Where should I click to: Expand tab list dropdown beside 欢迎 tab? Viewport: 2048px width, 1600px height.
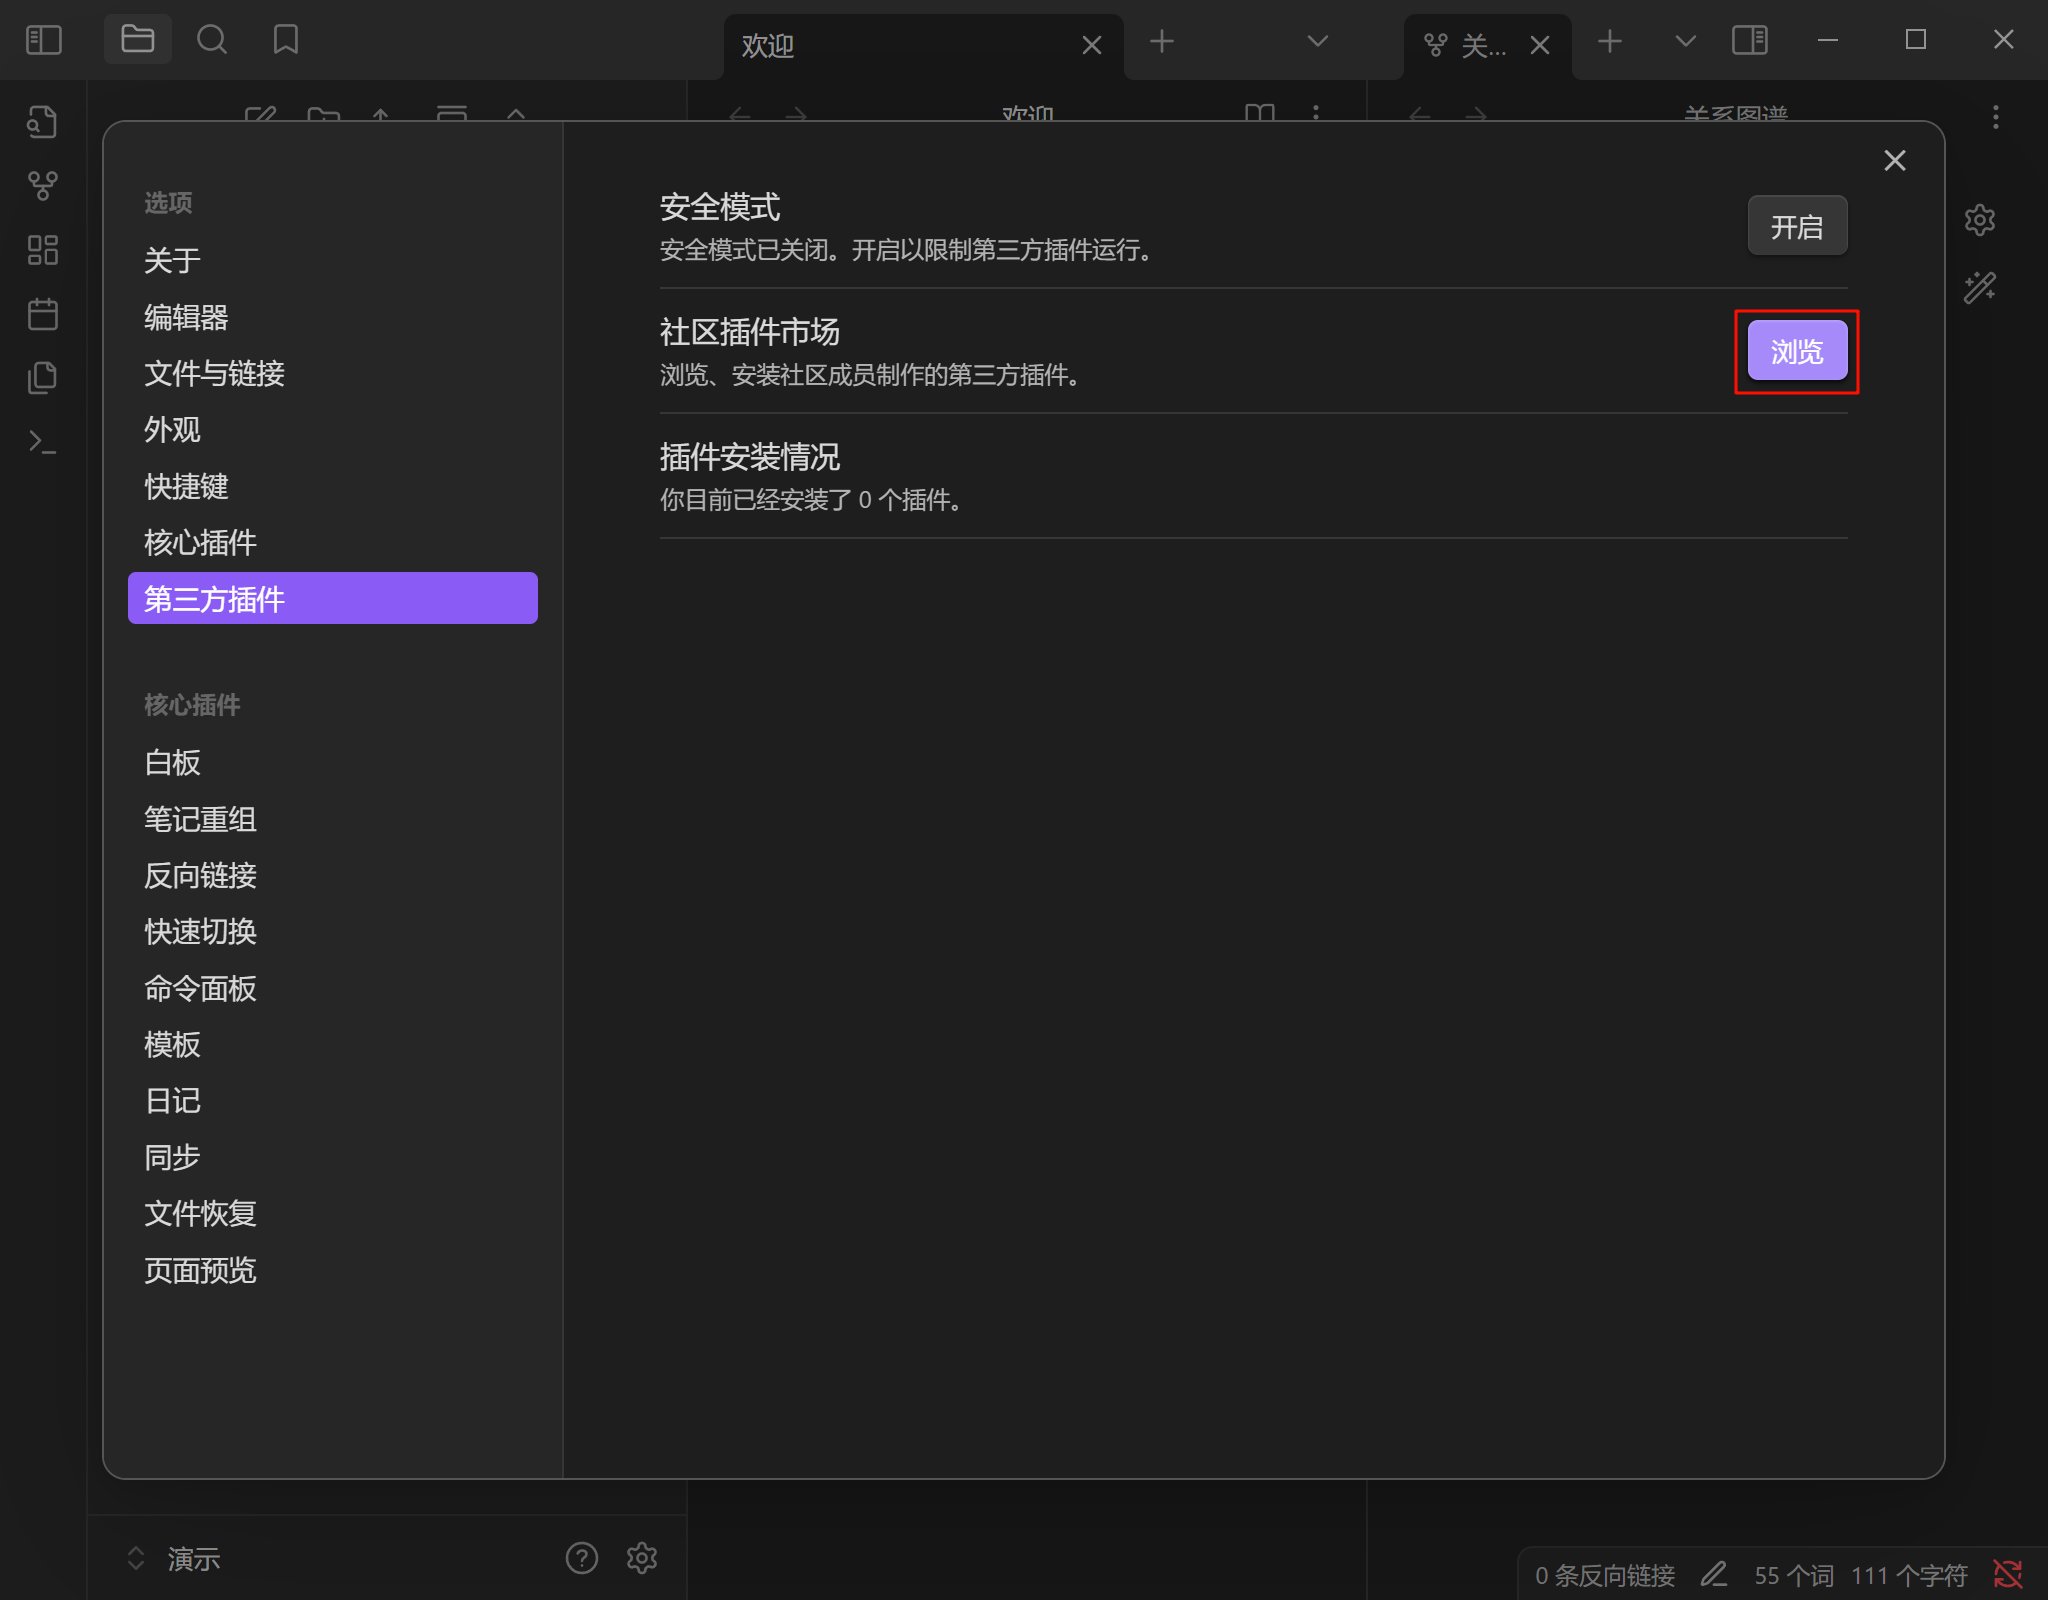tap(1317, 41)
